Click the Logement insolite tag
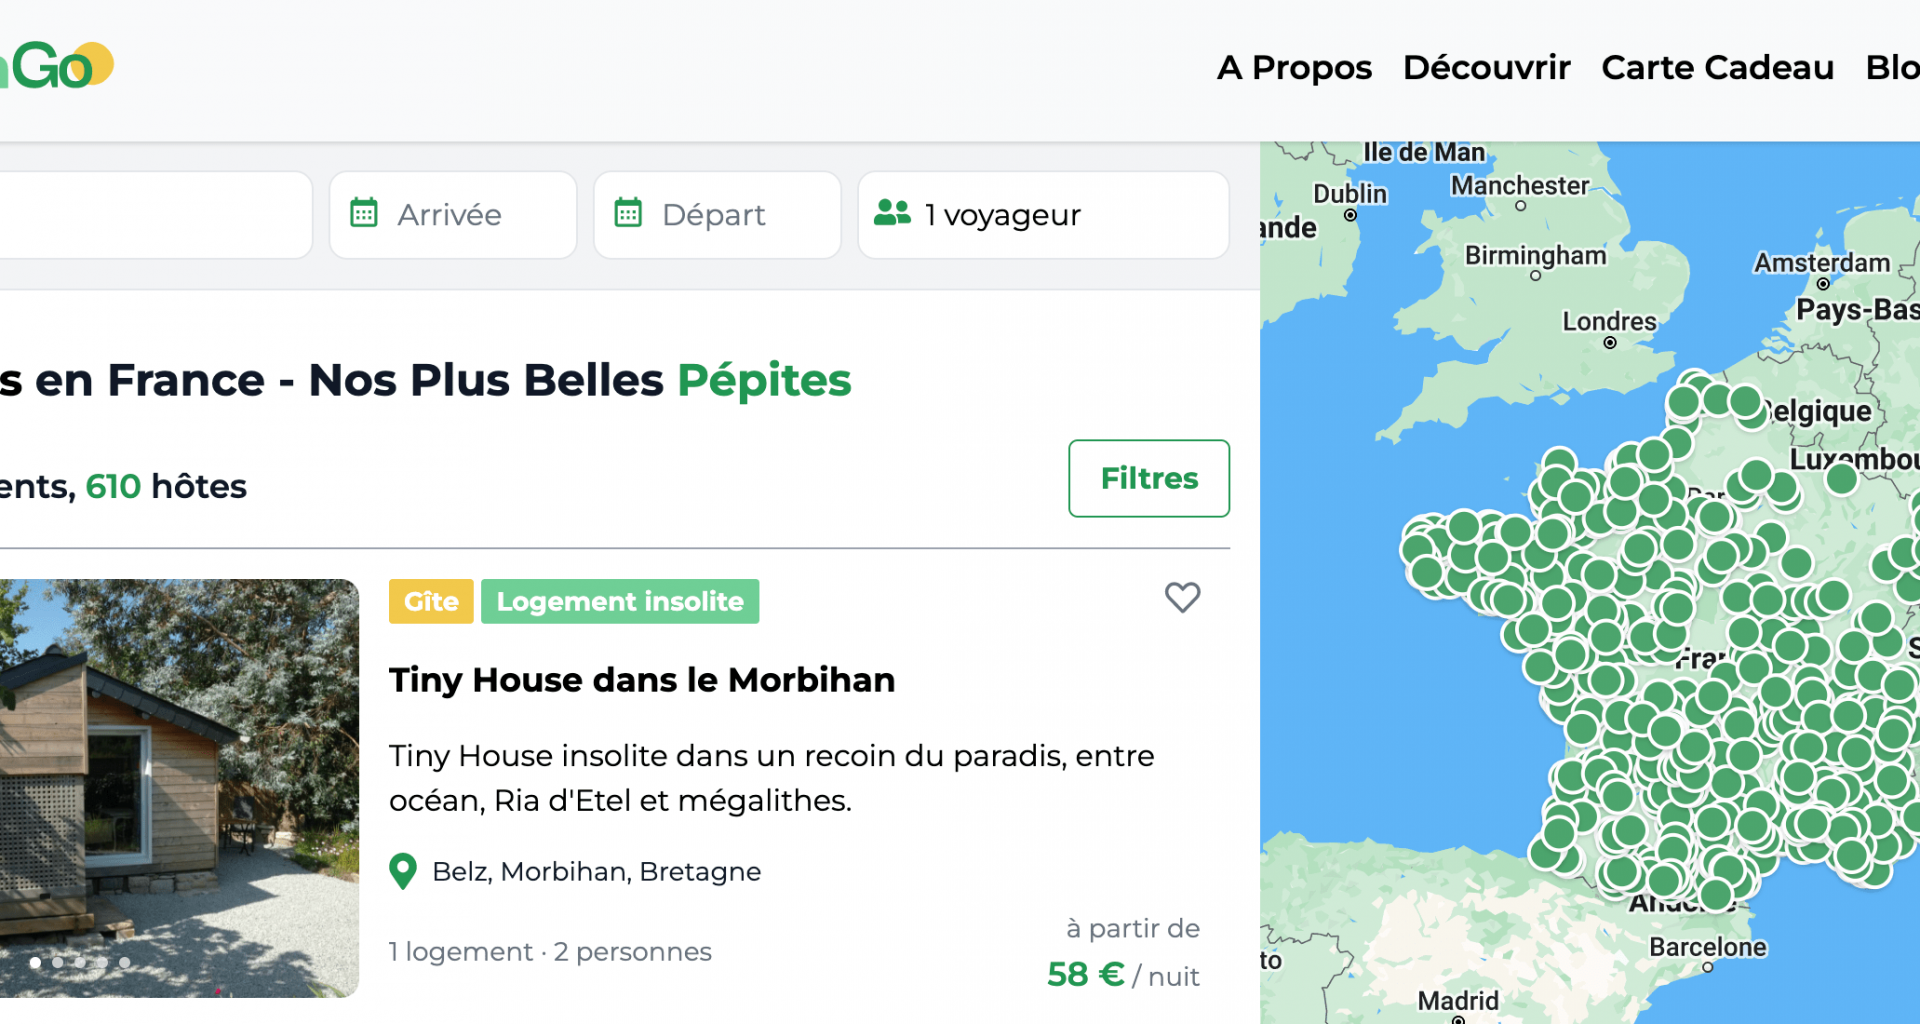This screenshot has width=1920, height=1024. click(620, 601)
